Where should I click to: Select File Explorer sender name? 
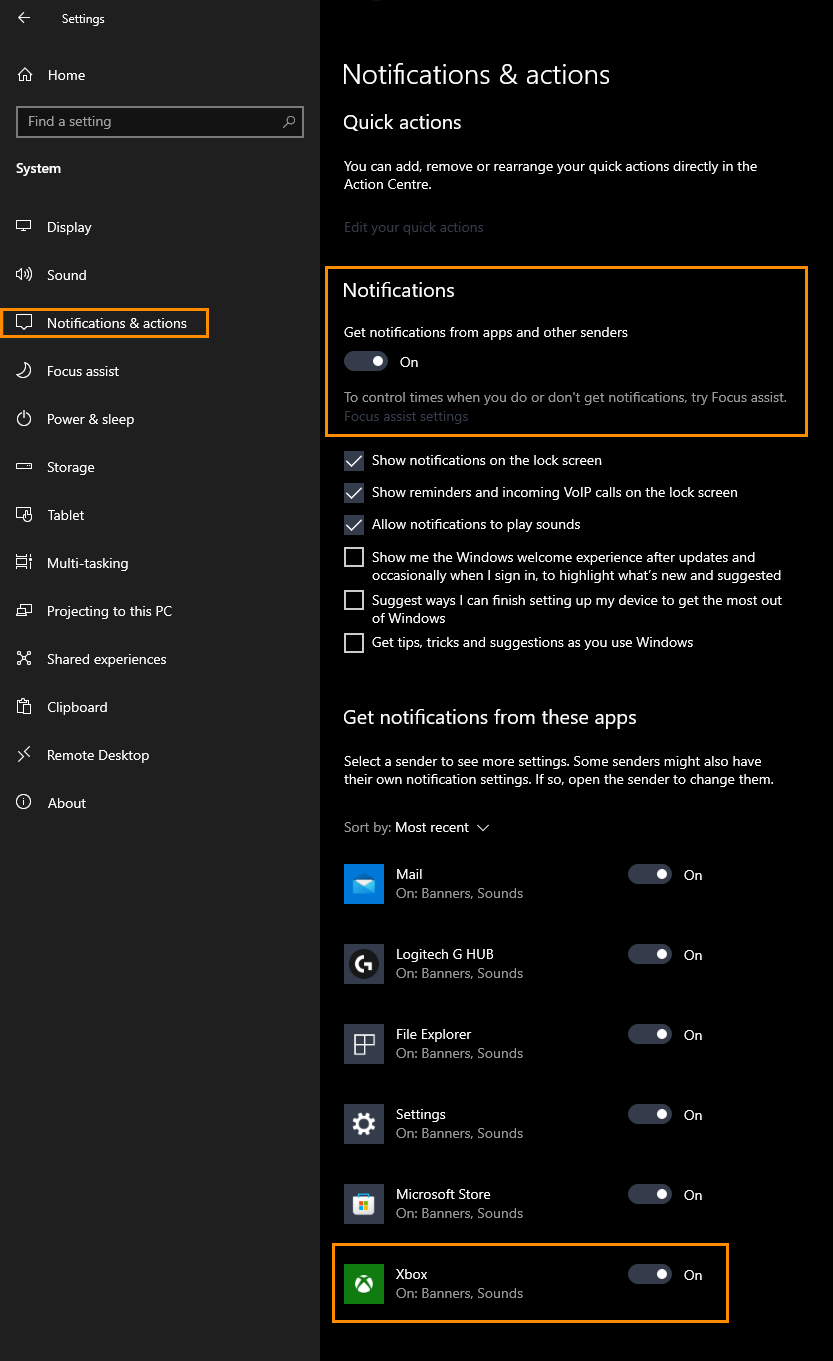[433, 1034]
